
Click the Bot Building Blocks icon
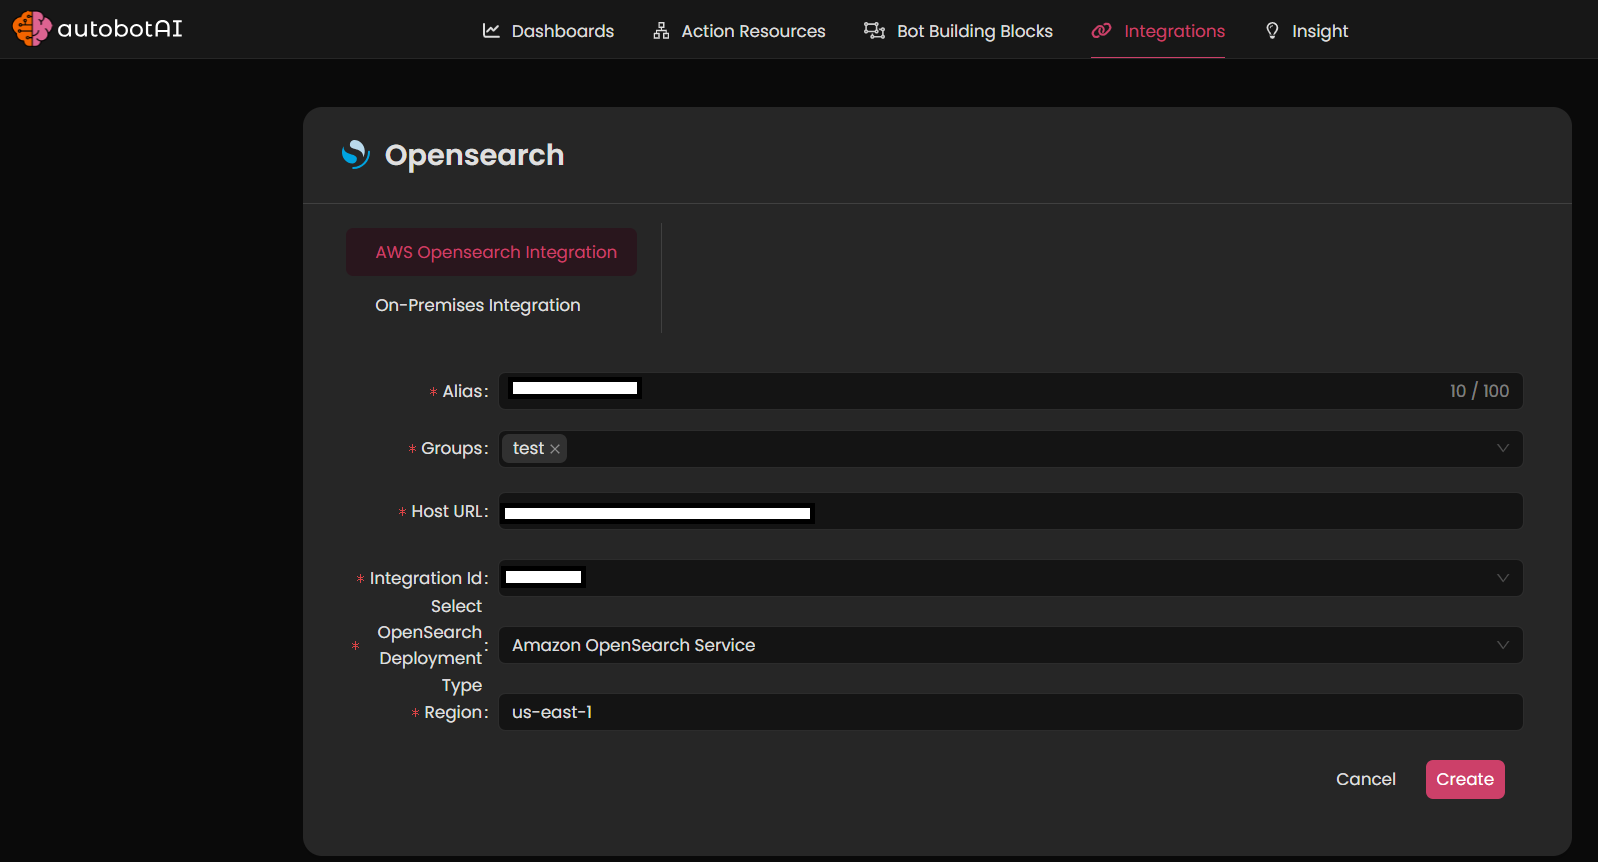(x=874, y=31)
